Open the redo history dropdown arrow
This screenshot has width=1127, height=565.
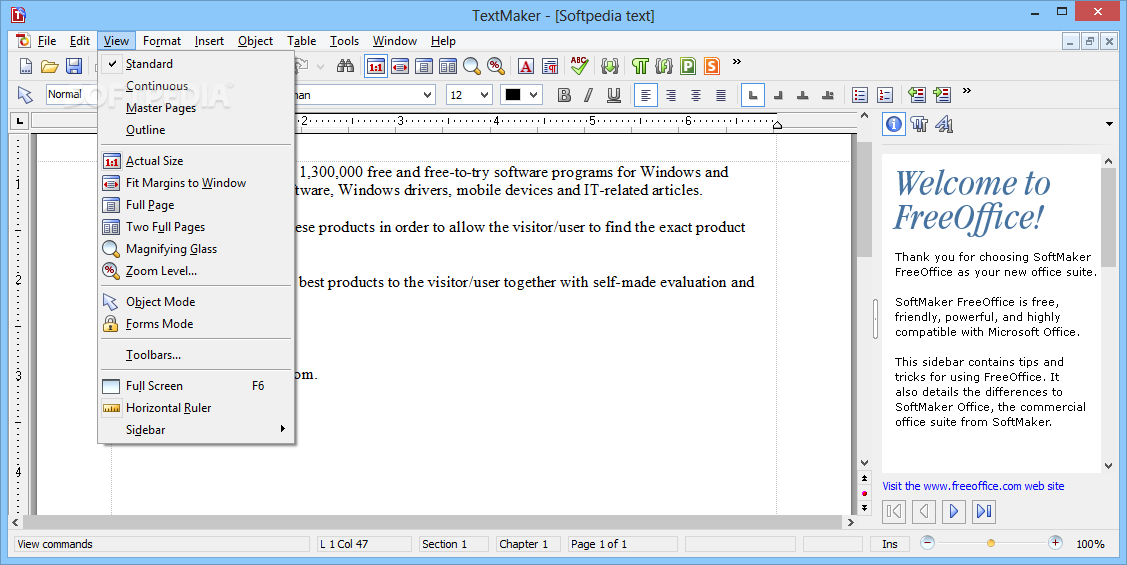pos(321,67)
